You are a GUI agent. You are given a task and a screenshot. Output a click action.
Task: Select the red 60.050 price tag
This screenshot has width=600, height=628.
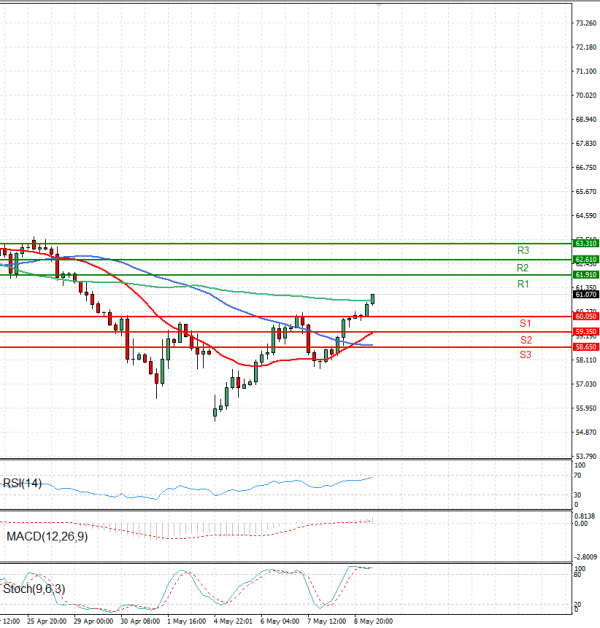pos(585,316)
